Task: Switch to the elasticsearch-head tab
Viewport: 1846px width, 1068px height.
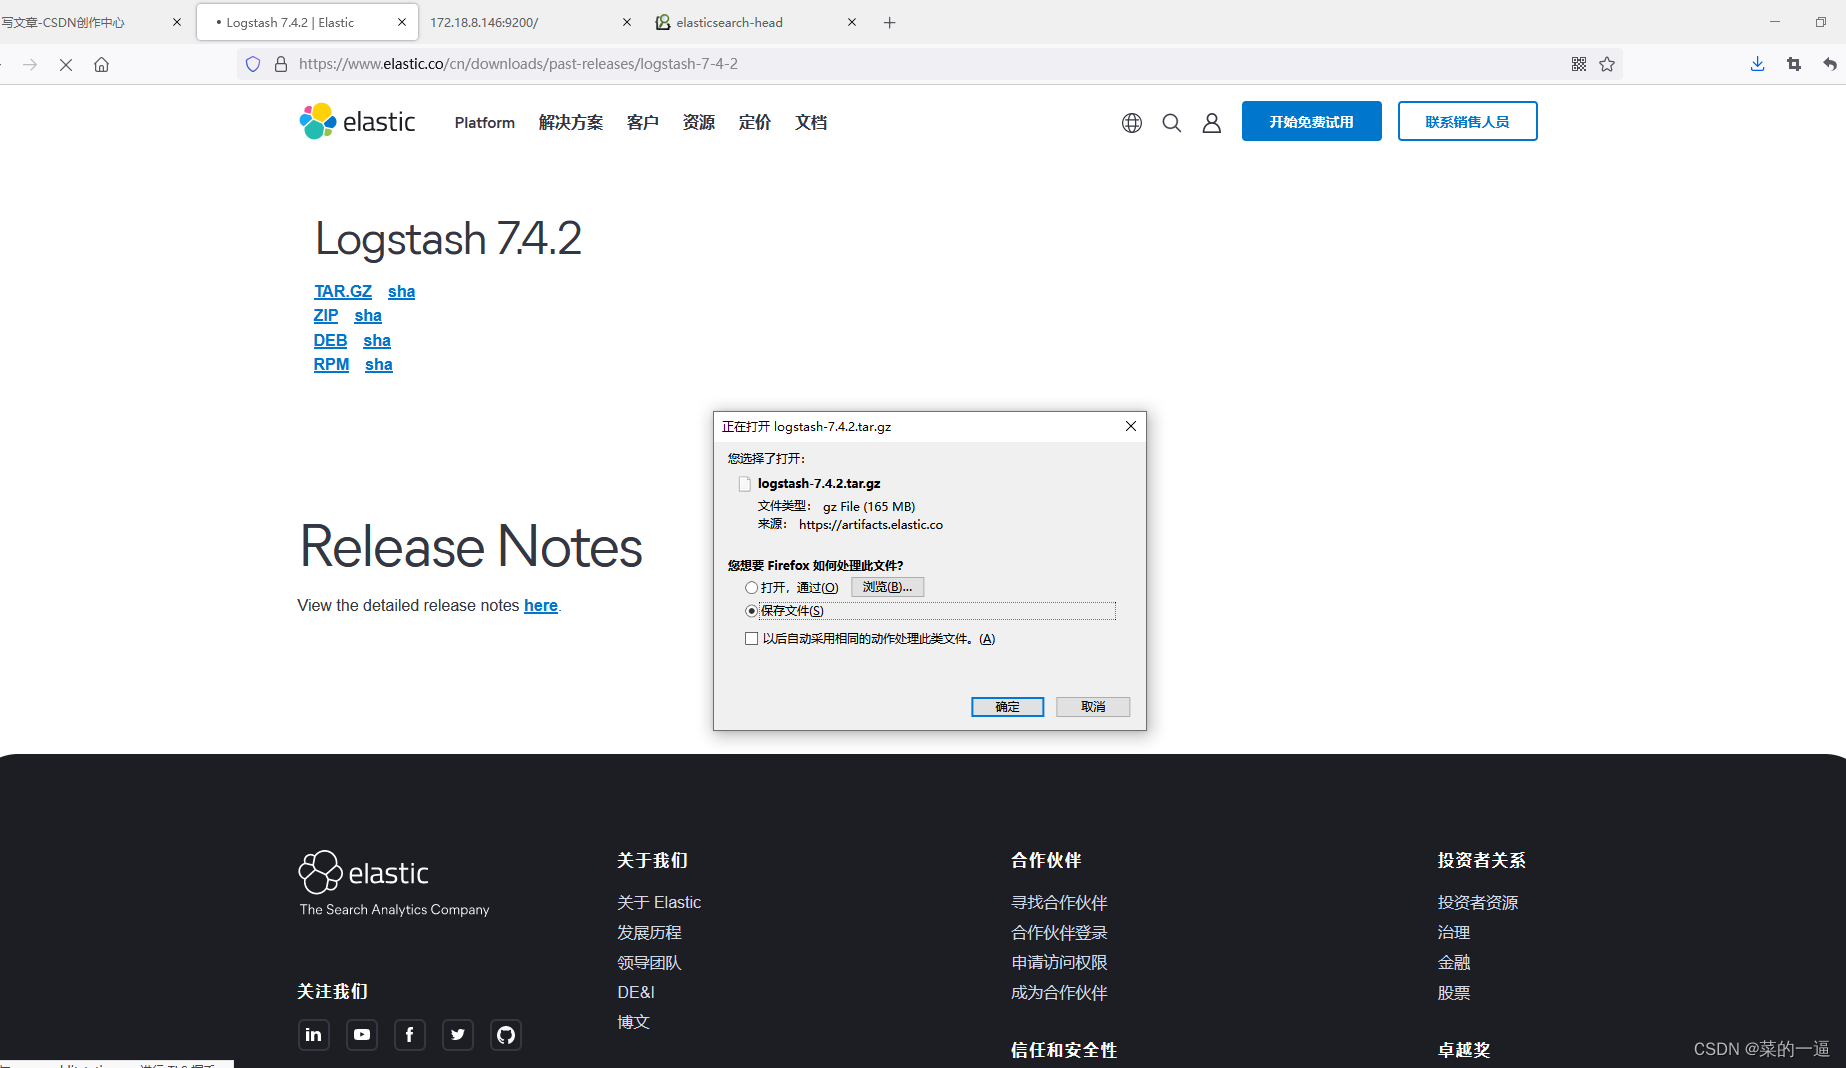Action: (x=731, y=21)
